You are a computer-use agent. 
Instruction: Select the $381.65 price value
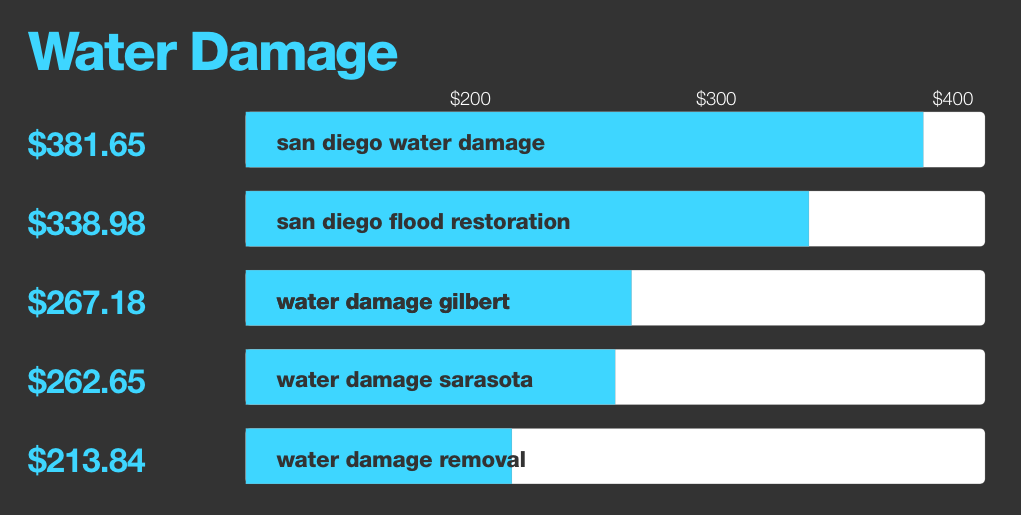coord(87,144)
